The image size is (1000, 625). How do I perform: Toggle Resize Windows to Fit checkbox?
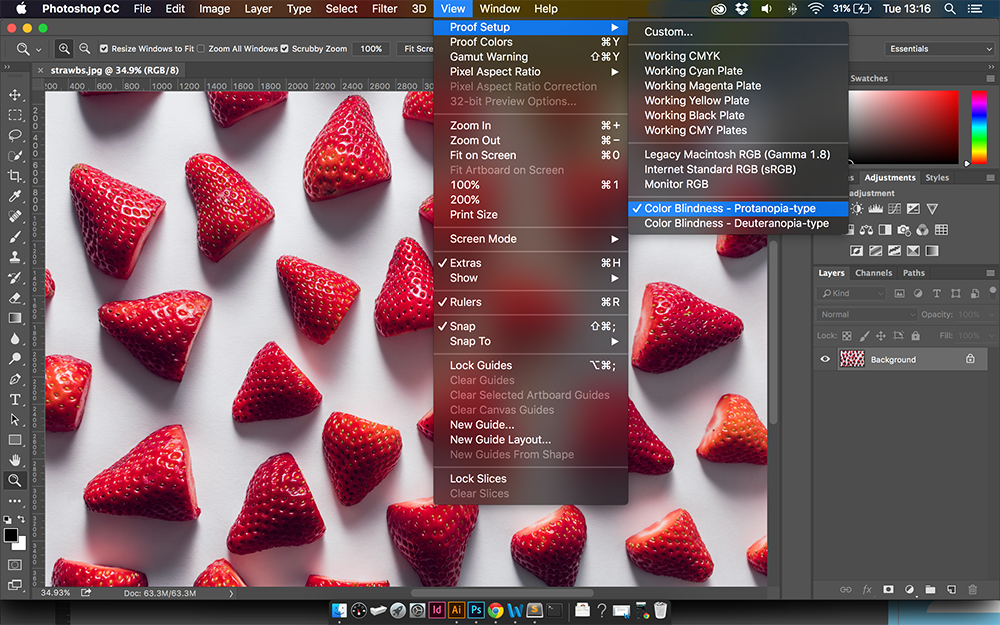[x=104, y=48]
